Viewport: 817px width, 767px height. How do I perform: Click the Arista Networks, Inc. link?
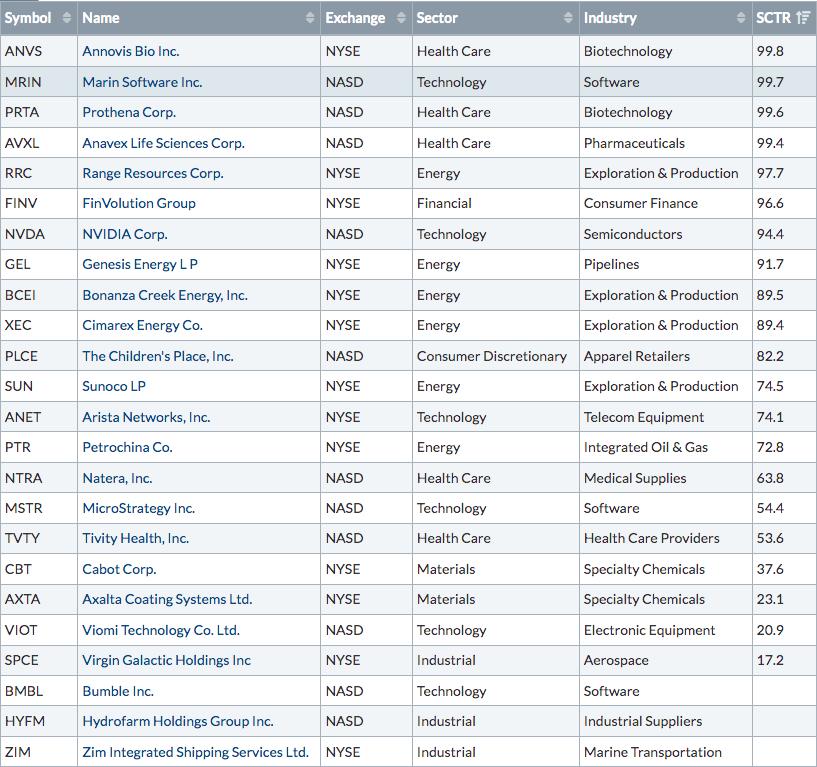(x=146, y=417)
